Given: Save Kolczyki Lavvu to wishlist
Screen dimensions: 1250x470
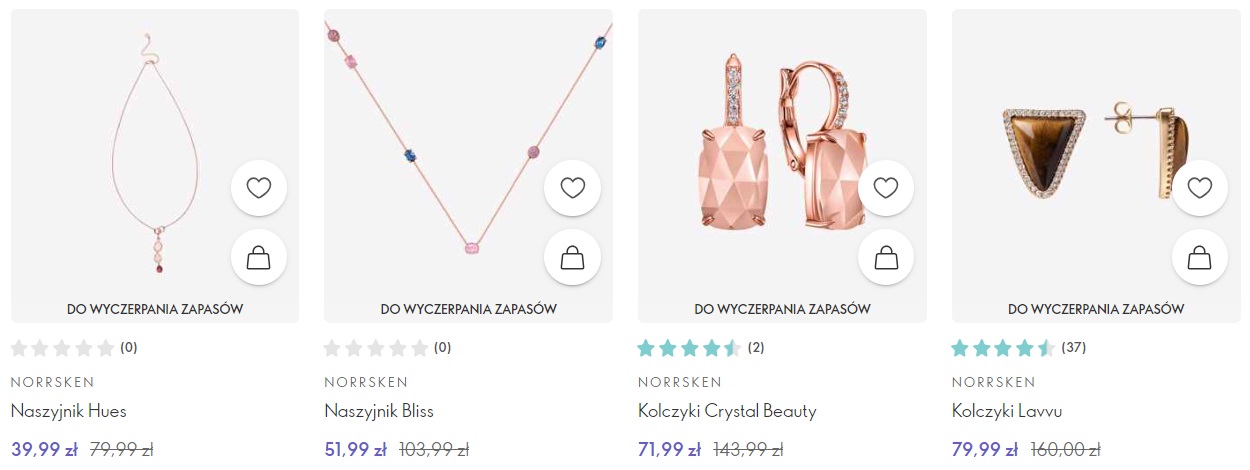Looking at the screenshot, I should point(1200,187).
